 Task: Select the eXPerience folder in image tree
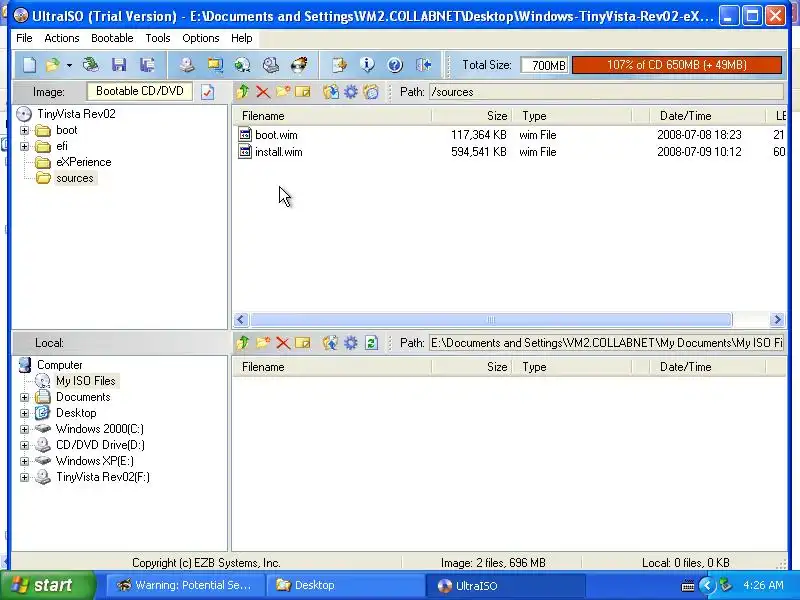(x=83, y=162)
